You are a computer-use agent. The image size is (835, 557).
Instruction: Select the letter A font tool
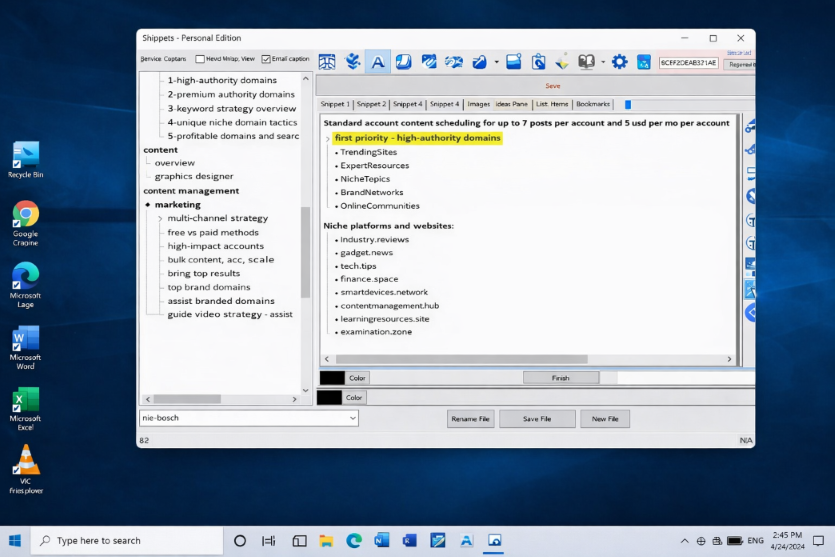coord(378,62)
